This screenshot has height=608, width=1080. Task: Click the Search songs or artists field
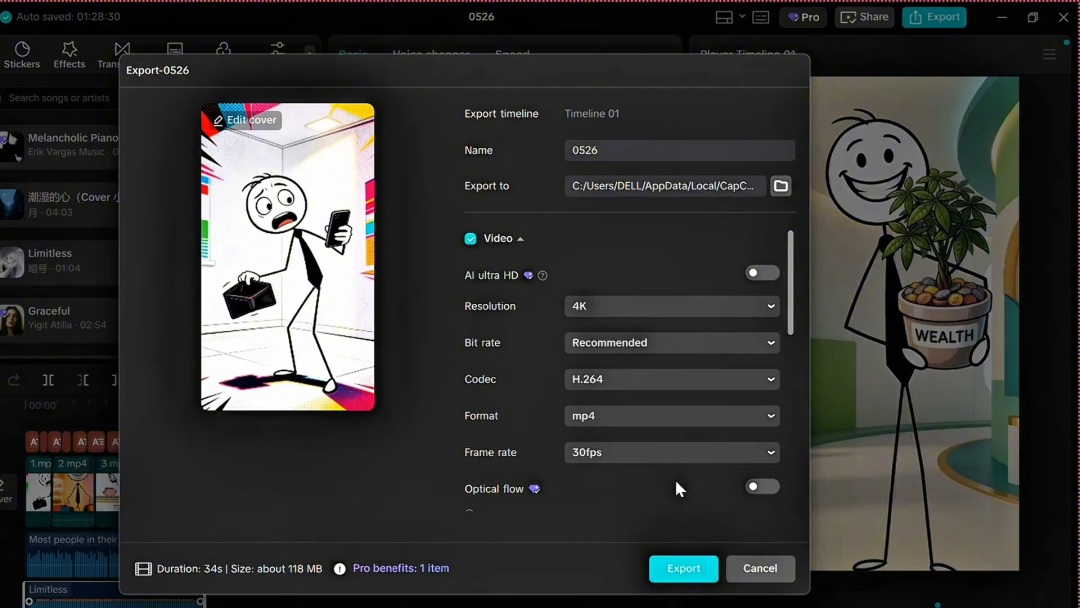pos(59,98)
